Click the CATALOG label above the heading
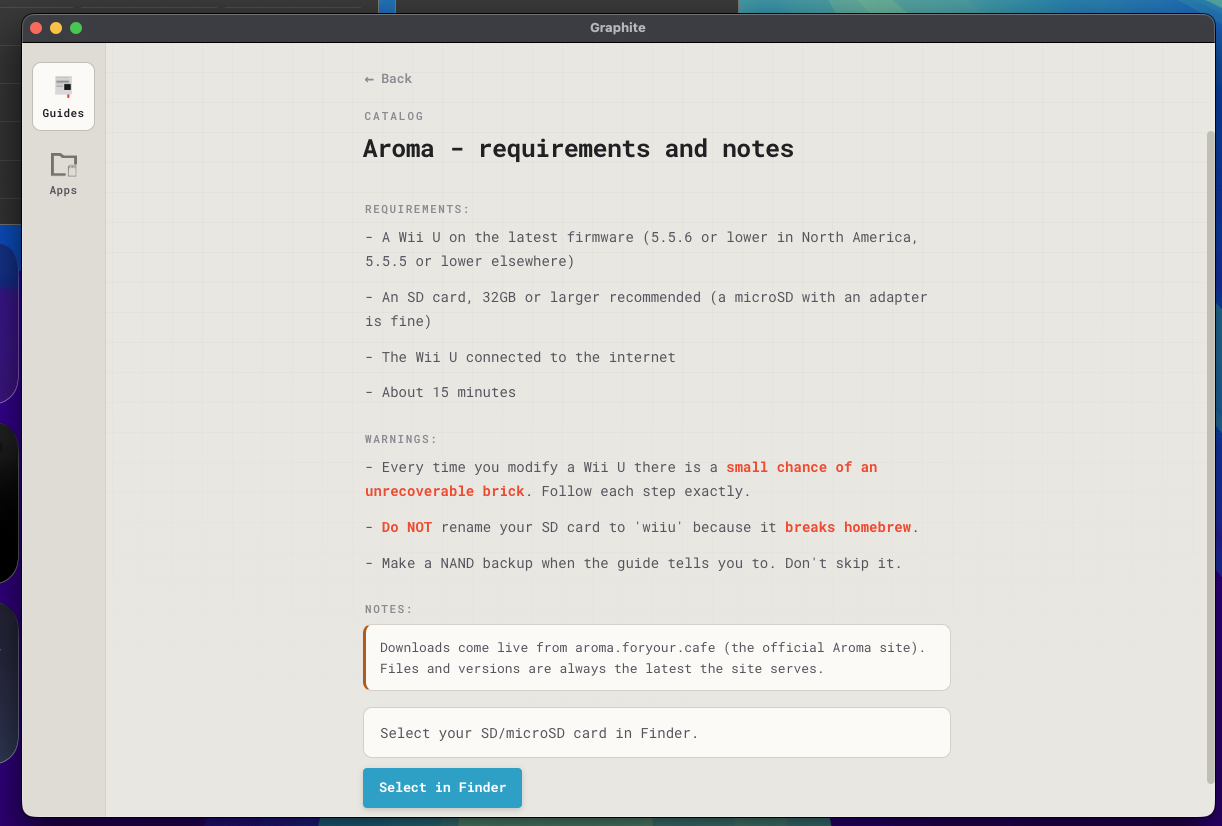 coord(394,116)
